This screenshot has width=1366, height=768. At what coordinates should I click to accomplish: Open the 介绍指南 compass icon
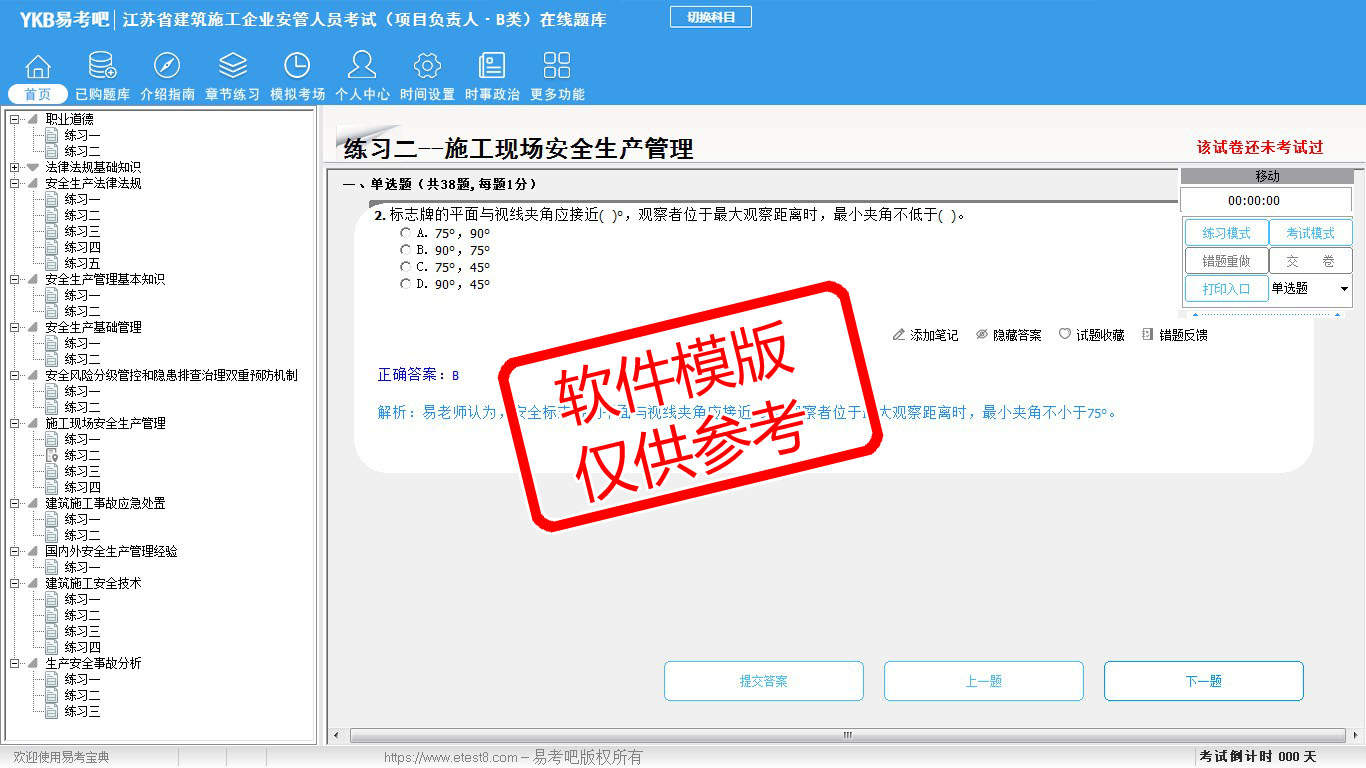point(167,67)
